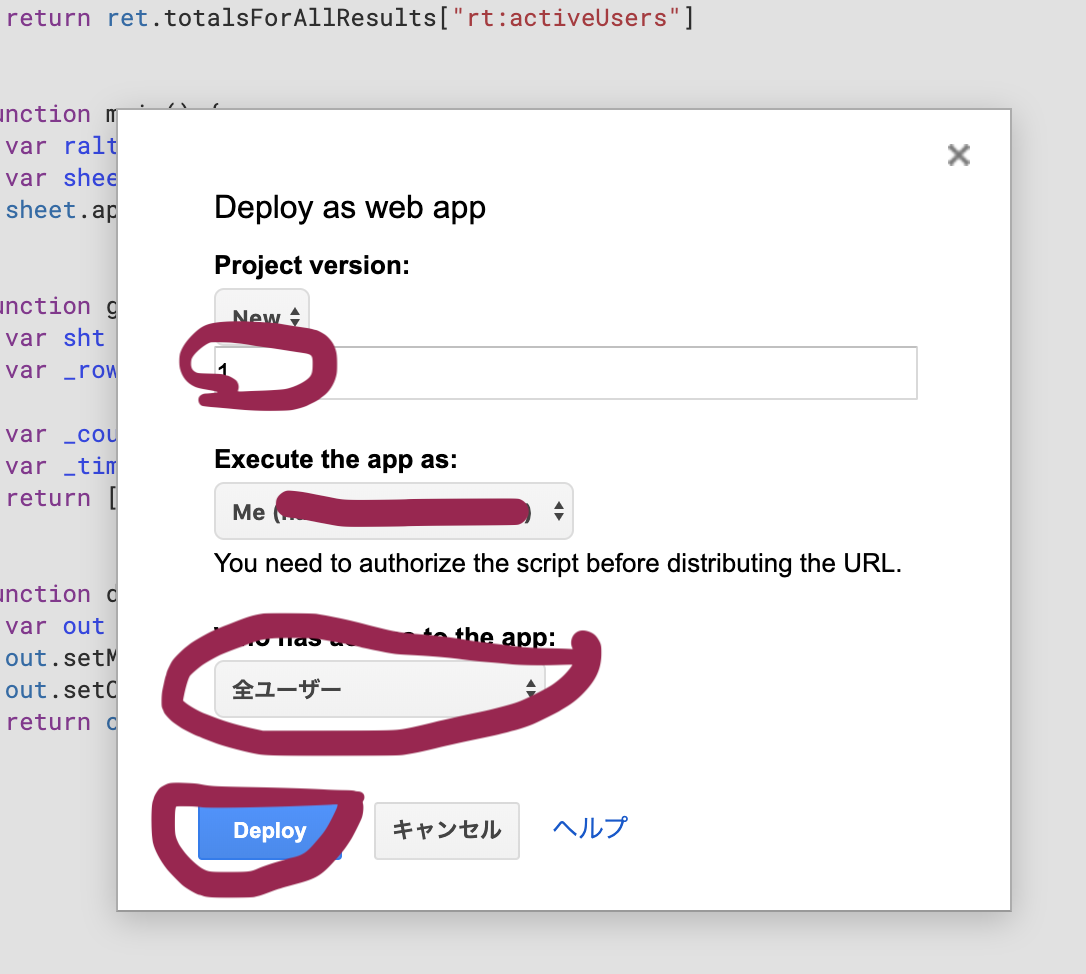Click the authorize script notice text

(558, 563)
